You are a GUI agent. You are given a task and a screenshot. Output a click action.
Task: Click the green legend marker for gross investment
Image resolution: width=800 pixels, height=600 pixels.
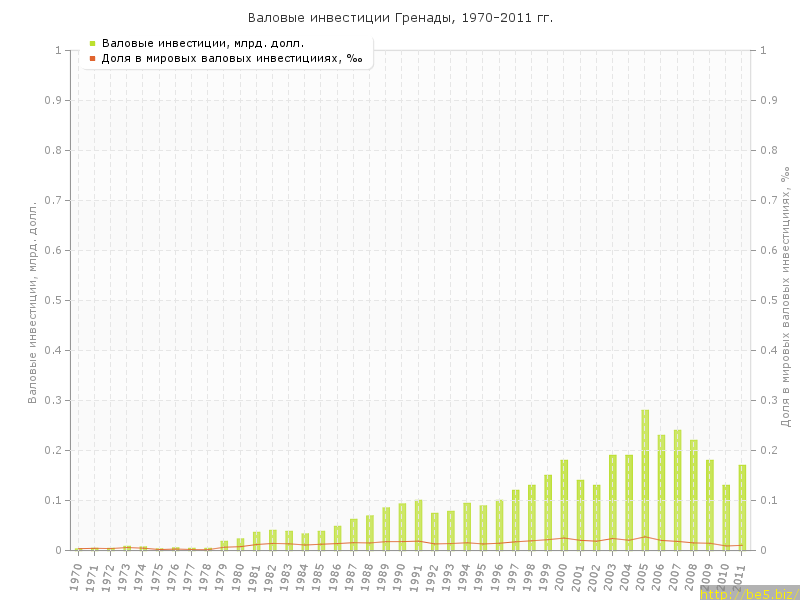point(92,43)
